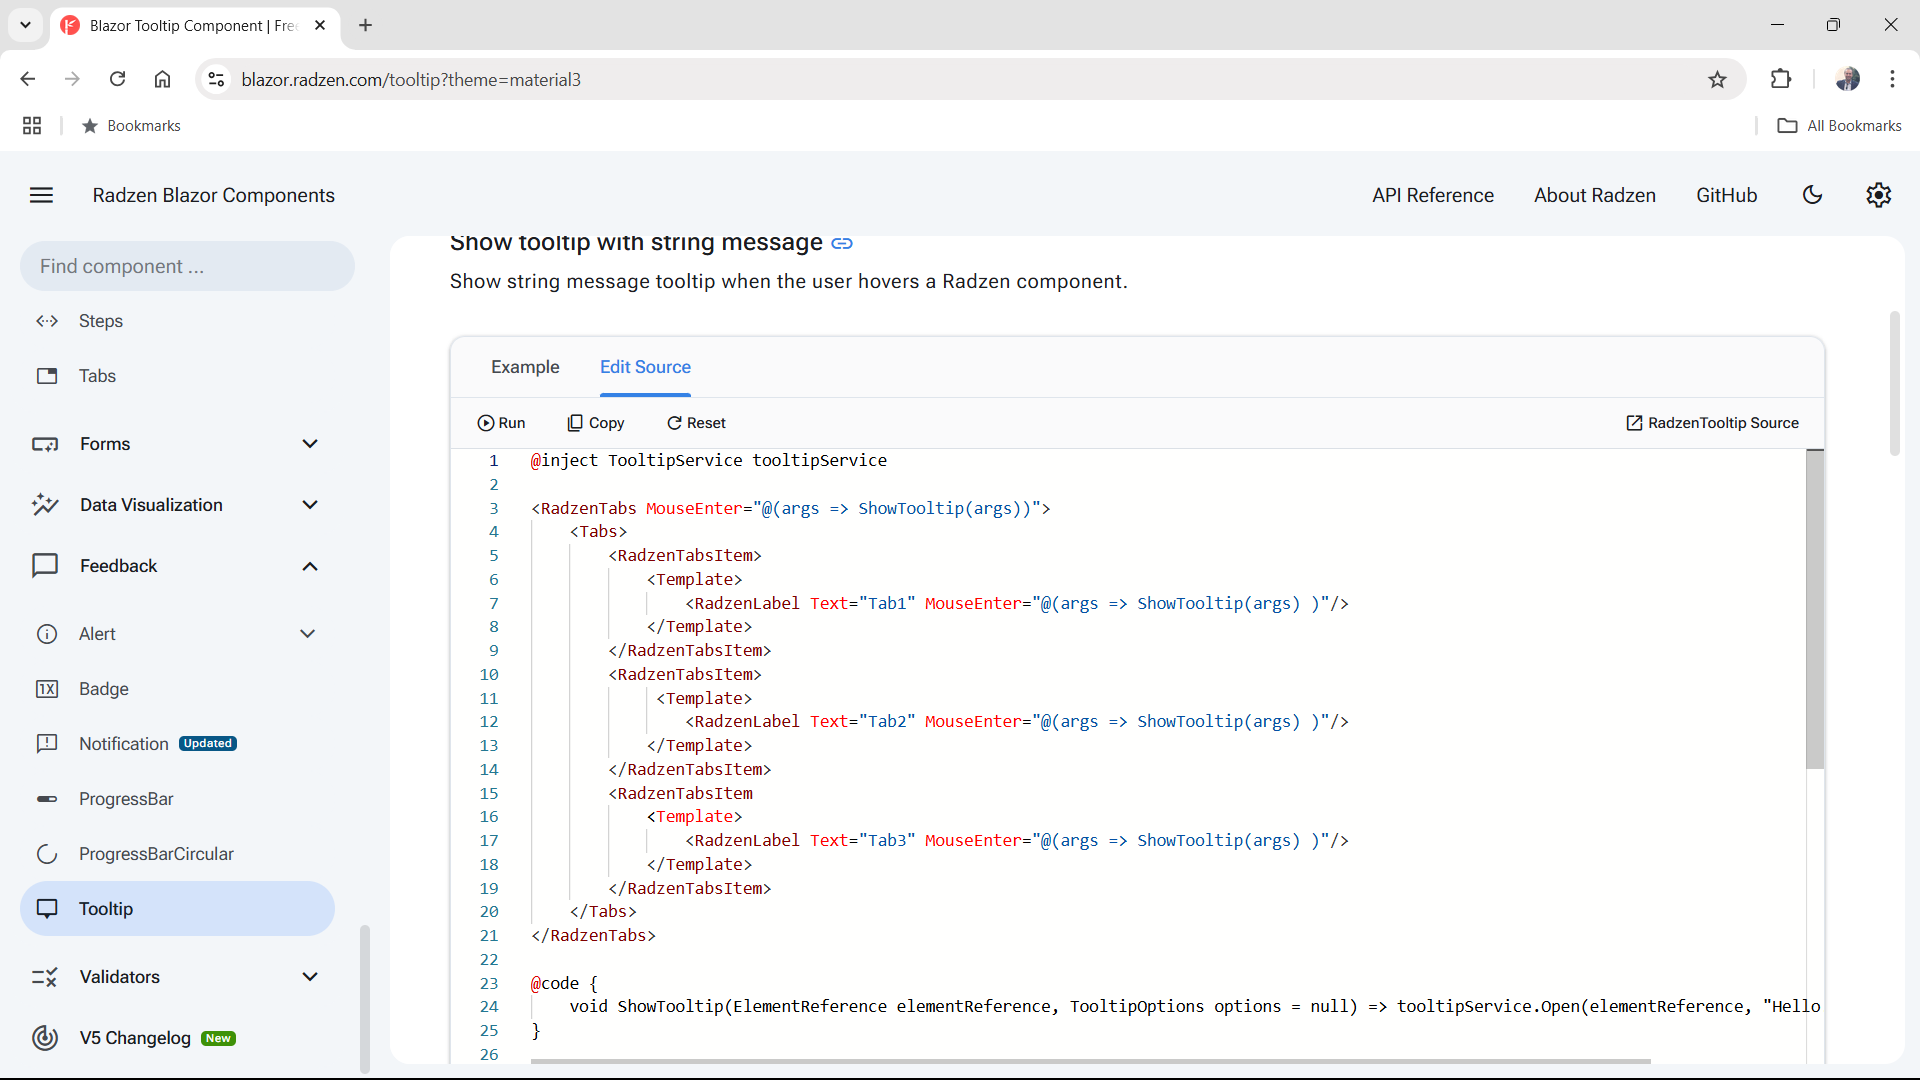Open the API Reference menu item

[x=1432, y=194]
